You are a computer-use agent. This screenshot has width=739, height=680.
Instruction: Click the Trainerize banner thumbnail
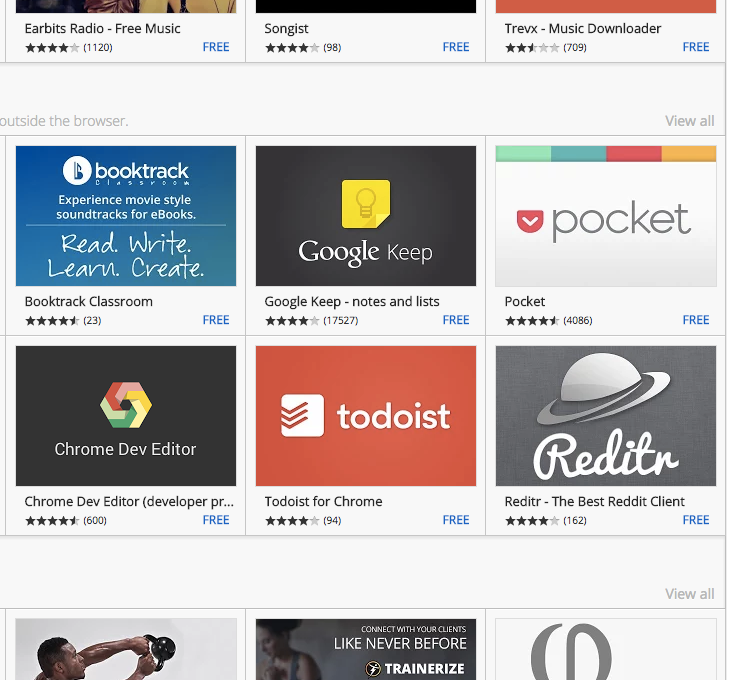(366, 649)
